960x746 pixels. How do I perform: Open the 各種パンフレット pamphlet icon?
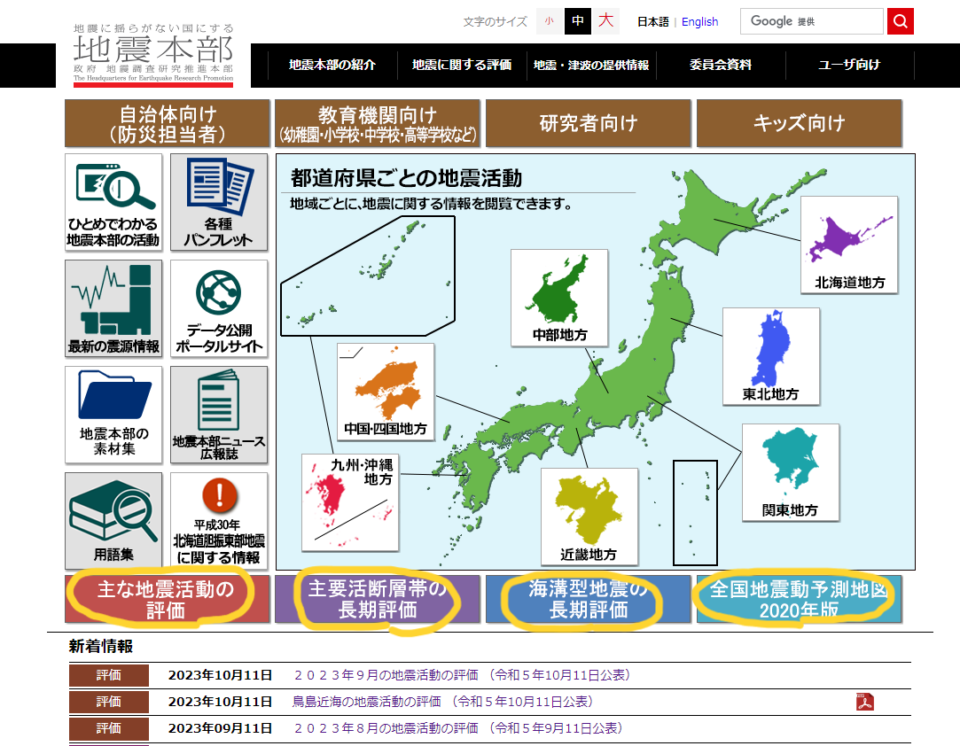(x=219, y=202)
